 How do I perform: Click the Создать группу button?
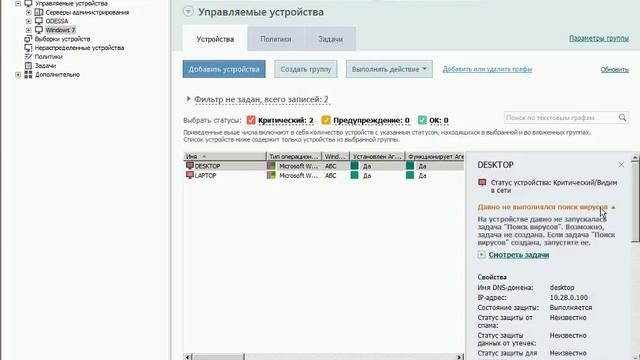306,69
